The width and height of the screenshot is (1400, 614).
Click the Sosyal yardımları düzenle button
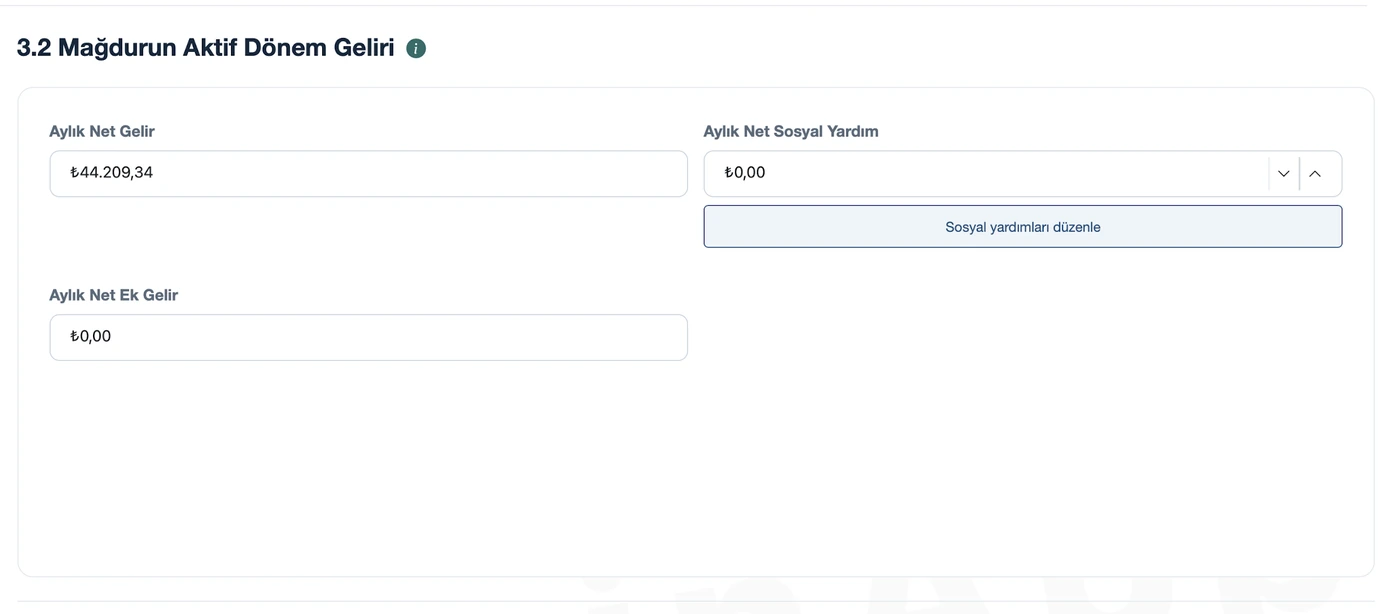(x=1023, y=227)
